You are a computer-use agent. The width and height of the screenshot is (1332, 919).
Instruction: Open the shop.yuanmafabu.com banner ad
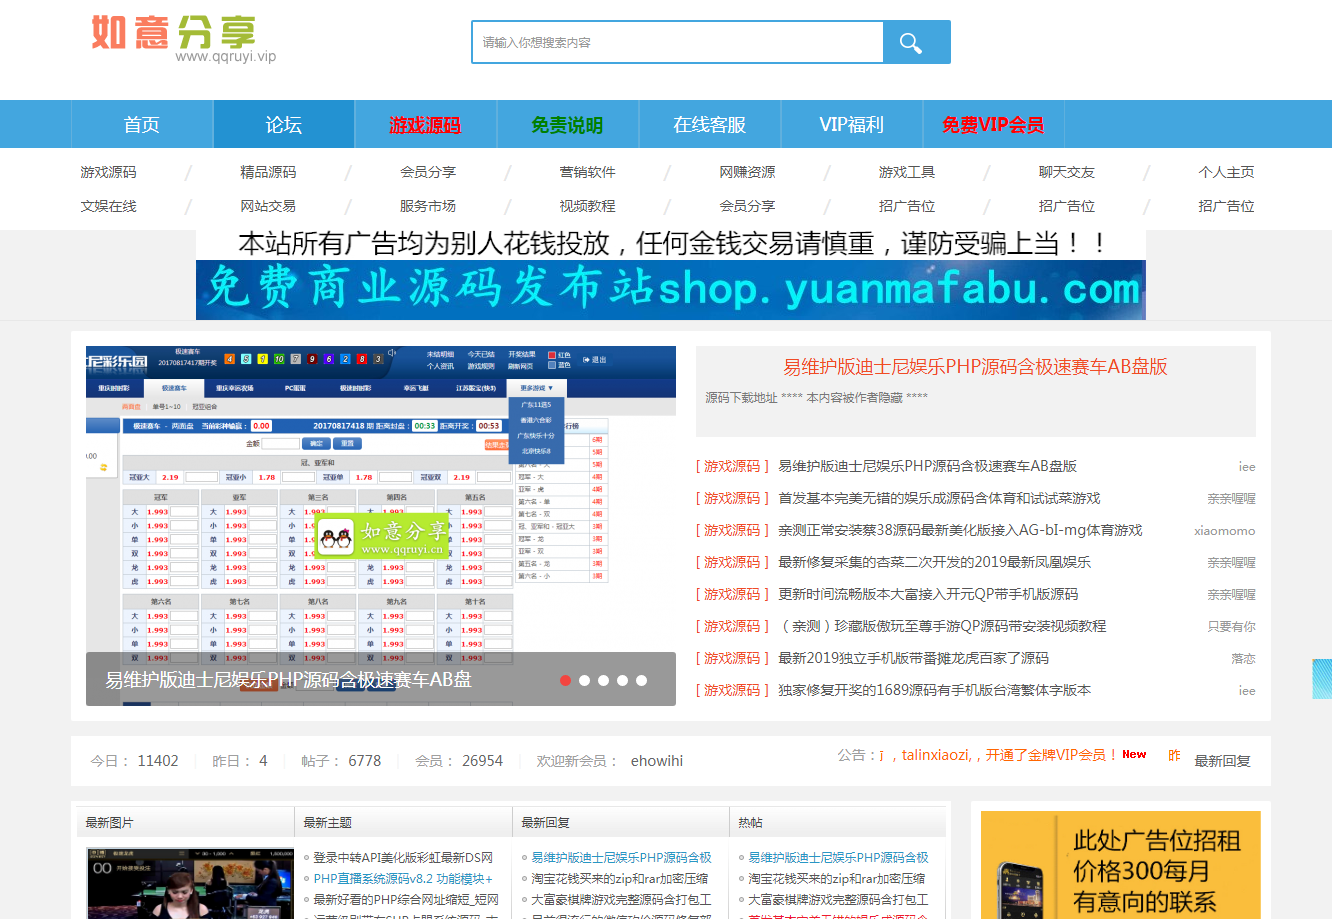[x=670, y=289]
